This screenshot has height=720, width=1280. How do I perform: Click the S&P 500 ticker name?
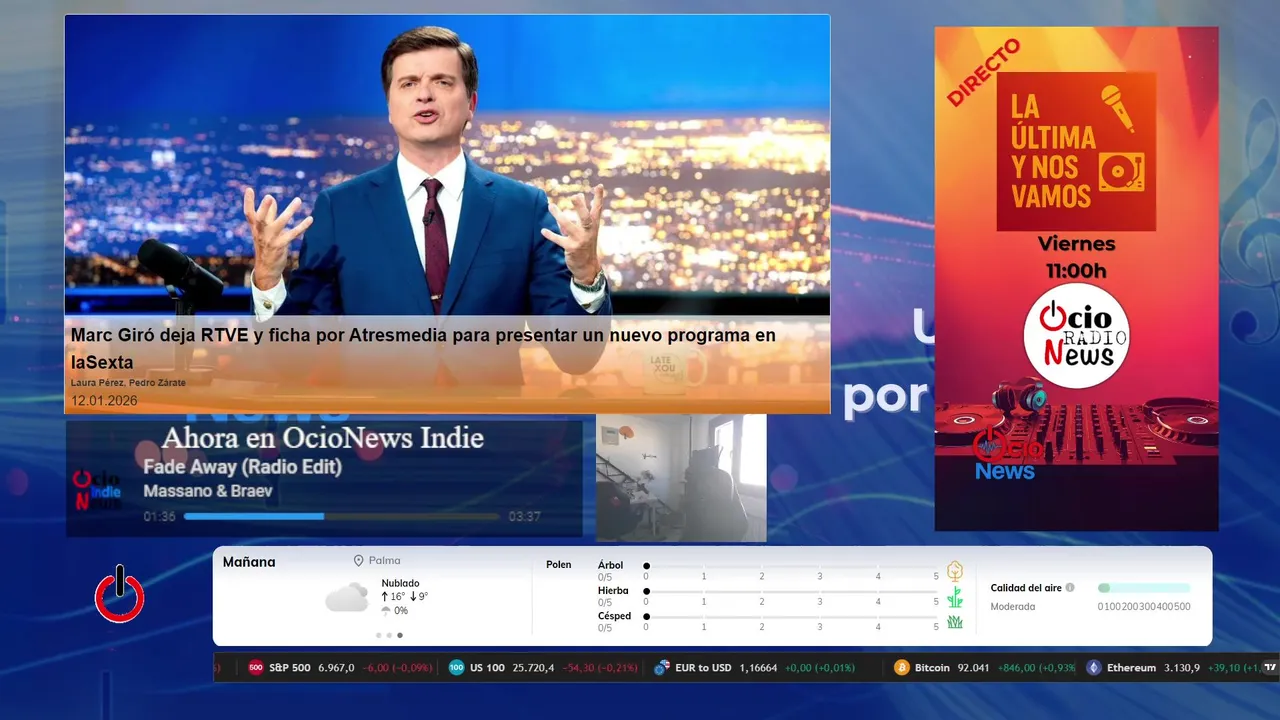[289, 668]
